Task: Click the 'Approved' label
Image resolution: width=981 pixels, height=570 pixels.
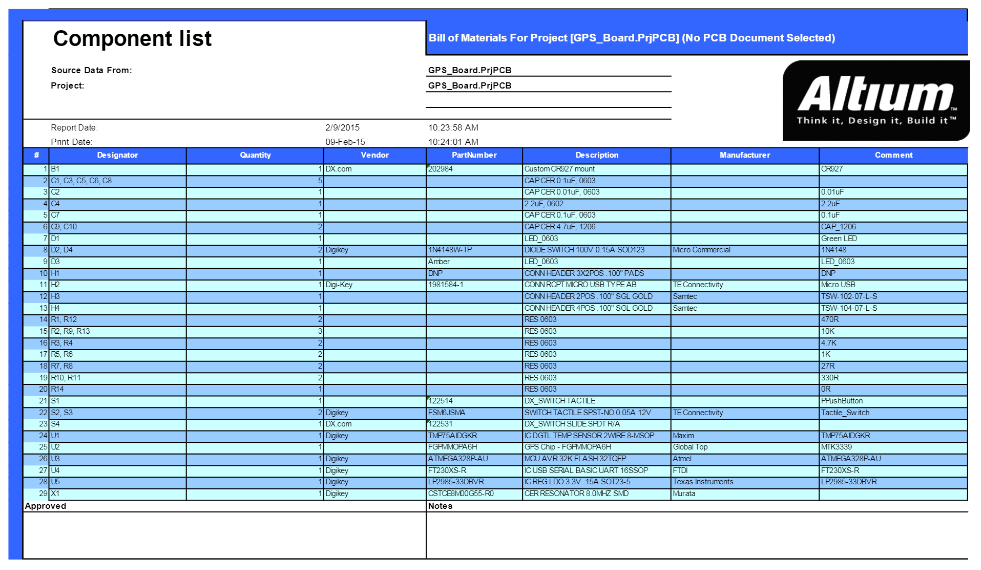Action: click(x=45, y=506)
